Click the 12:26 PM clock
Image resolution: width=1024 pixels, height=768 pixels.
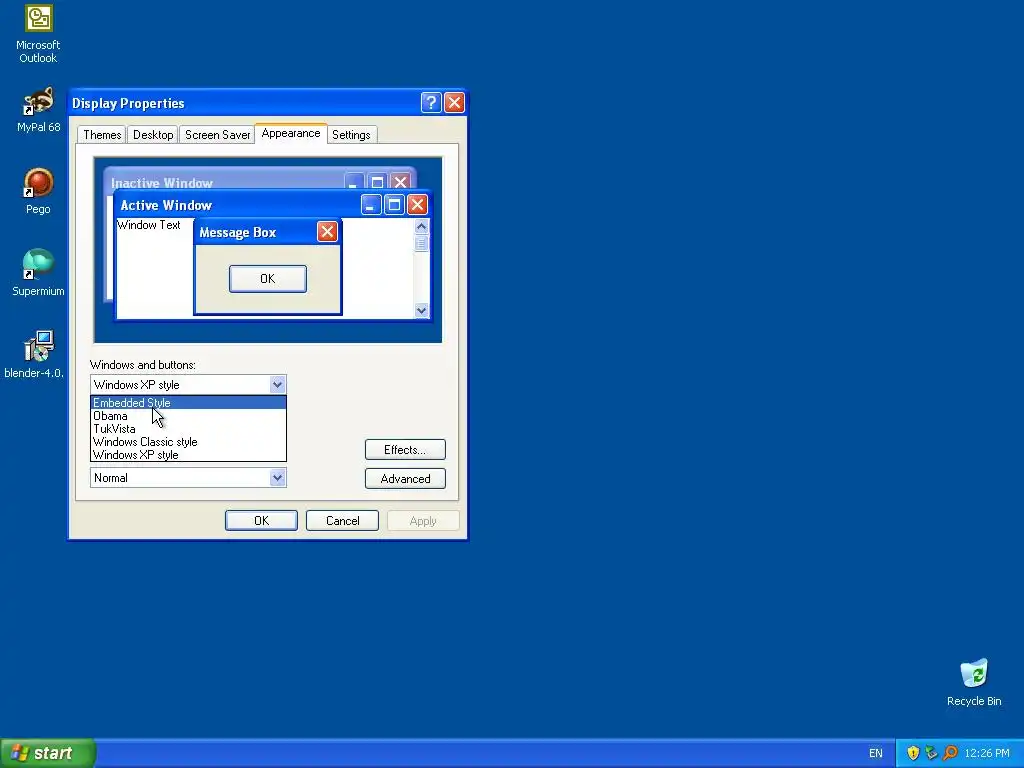(x=987, y=753)
